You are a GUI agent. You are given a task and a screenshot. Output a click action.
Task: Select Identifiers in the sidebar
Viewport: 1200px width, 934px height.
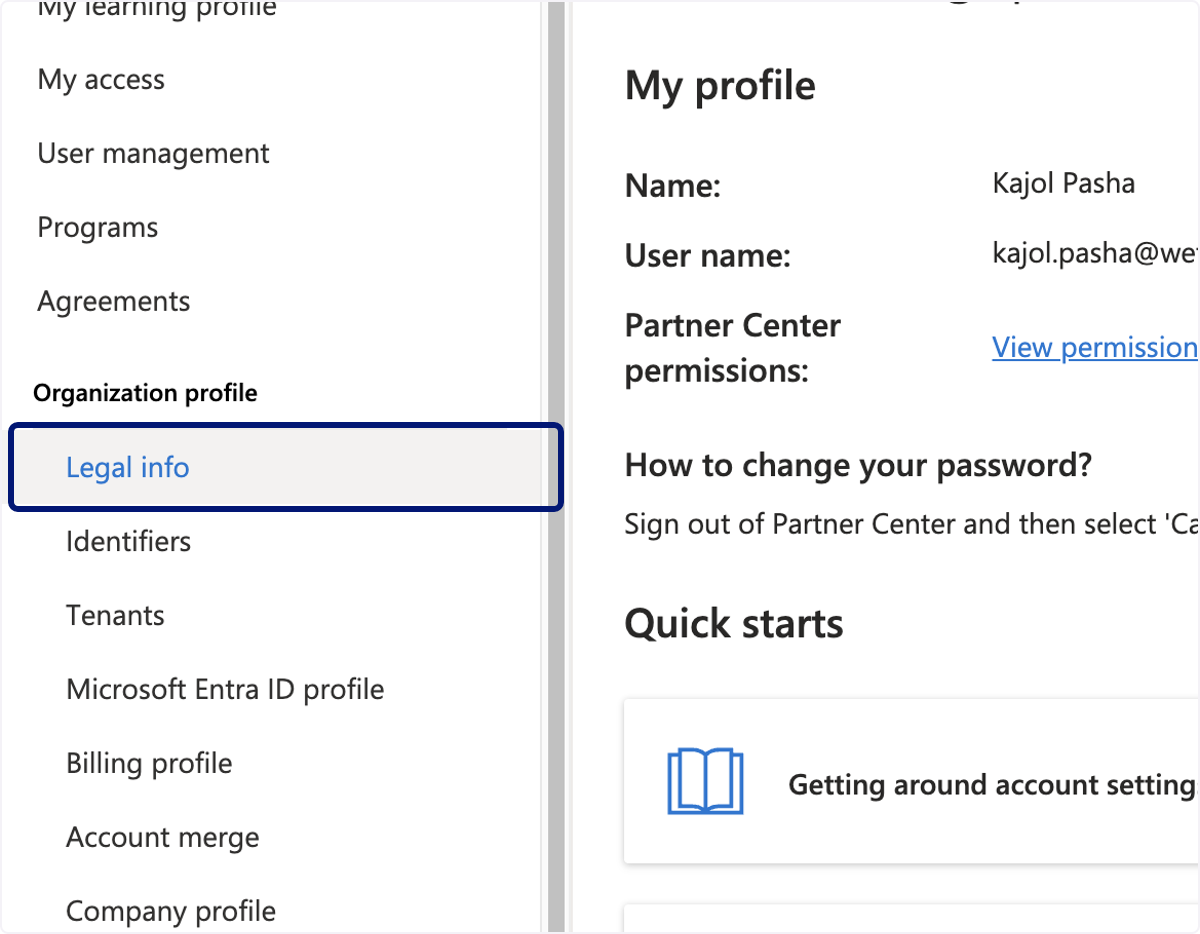pos(128,541)
